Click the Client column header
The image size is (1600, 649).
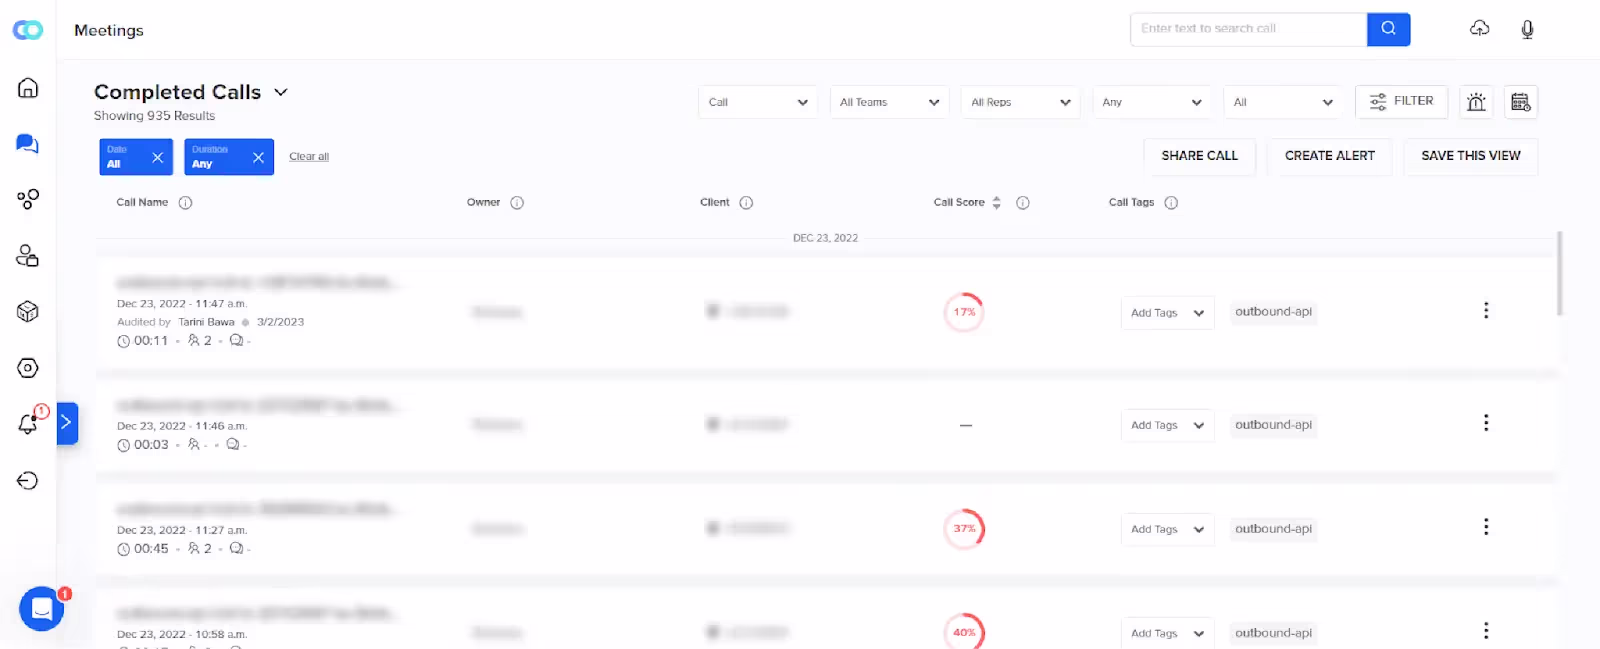pos(715,202)
